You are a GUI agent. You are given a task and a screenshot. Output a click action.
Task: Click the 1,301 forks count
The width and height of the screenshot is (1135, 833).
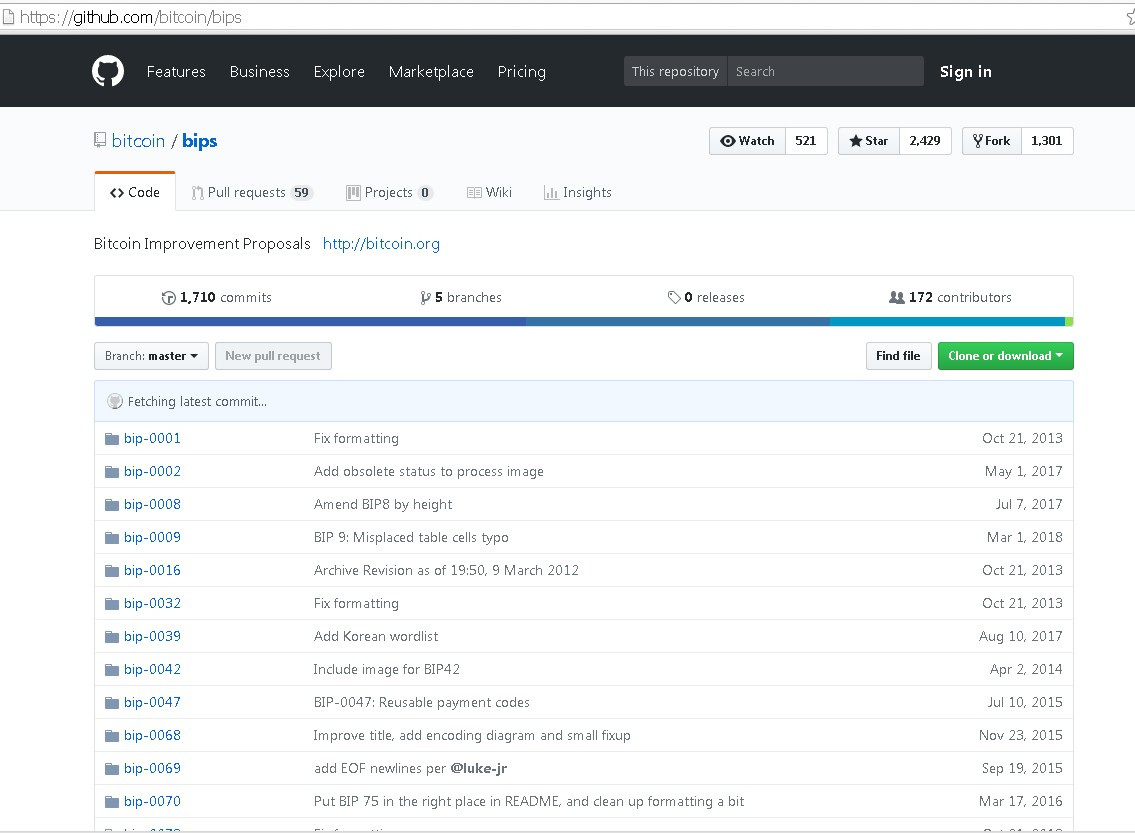point(1047,141)
